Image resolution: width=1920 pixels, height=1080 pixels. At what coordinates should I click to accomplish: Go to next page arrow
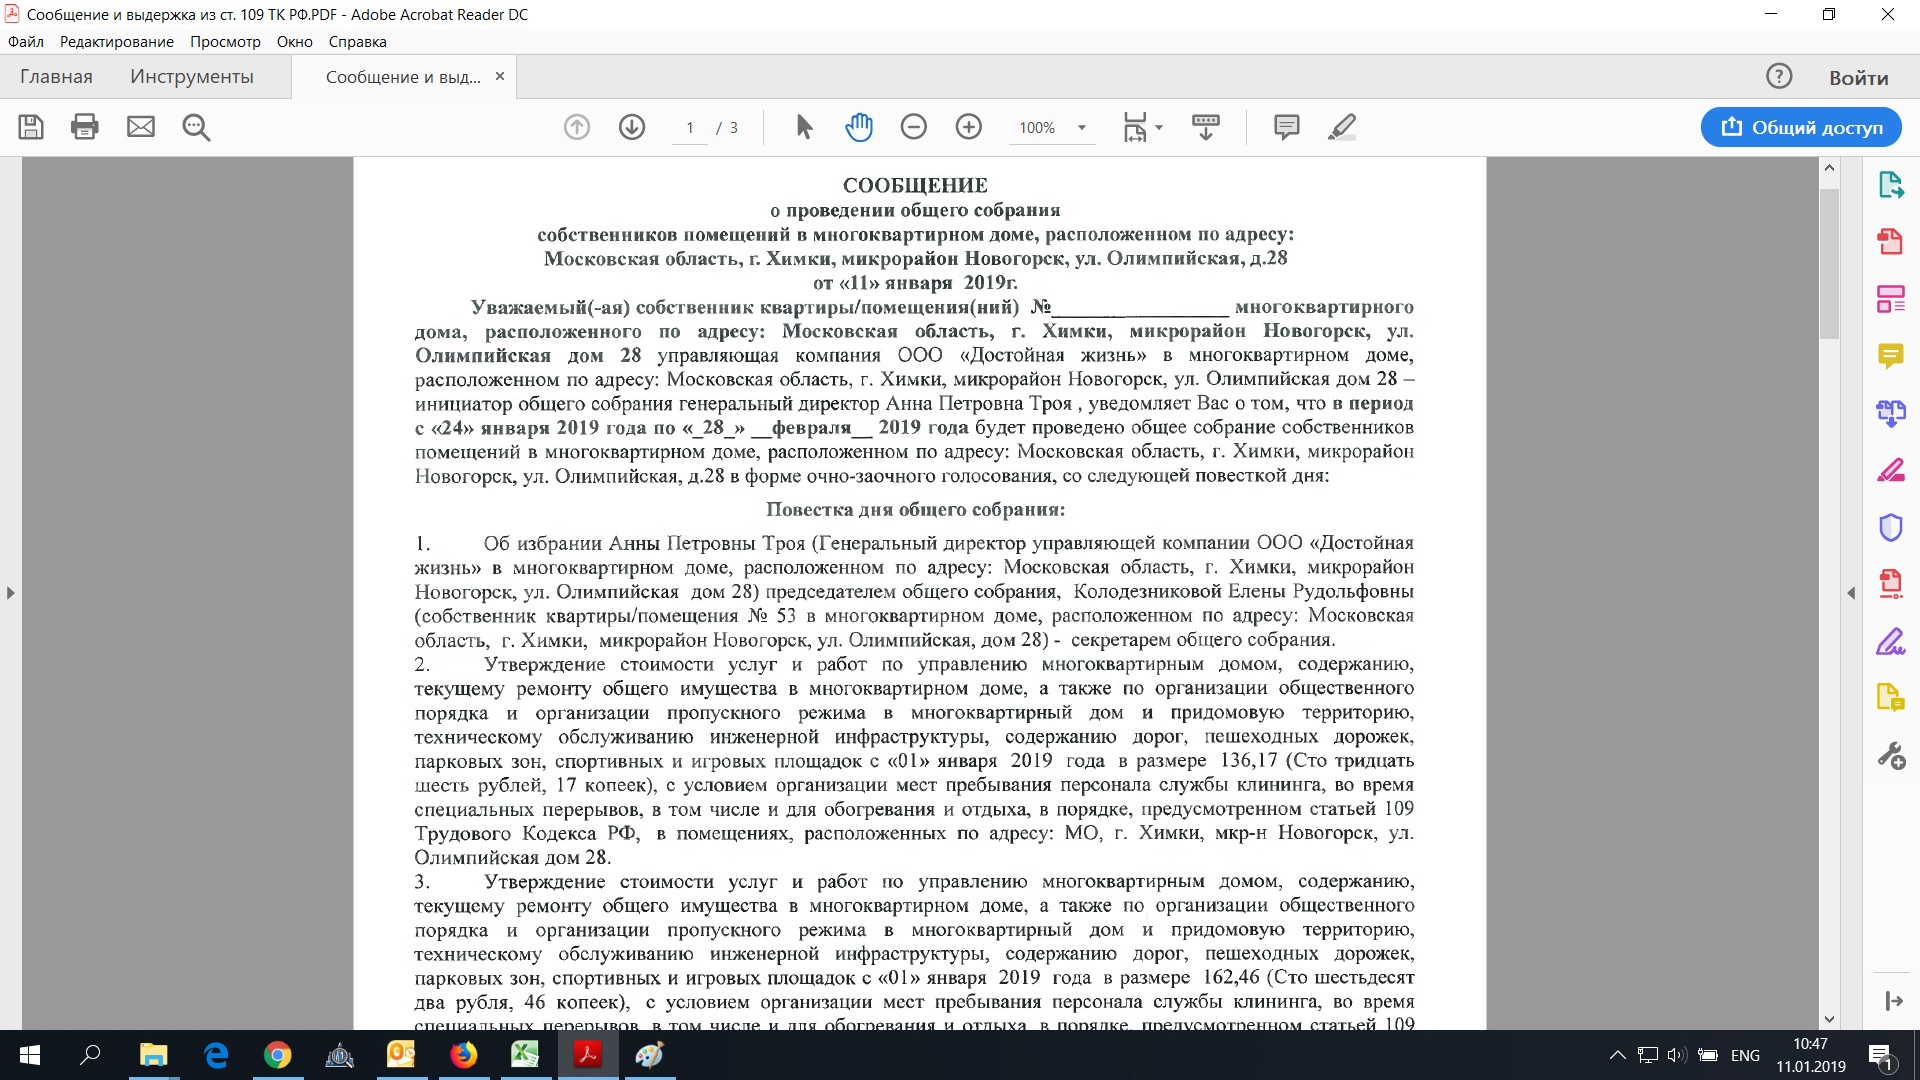(632, 127)
